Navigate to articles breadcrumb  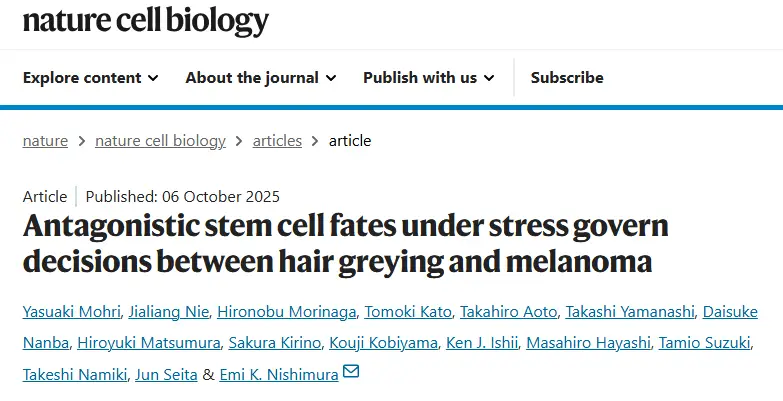coord(277,141)
